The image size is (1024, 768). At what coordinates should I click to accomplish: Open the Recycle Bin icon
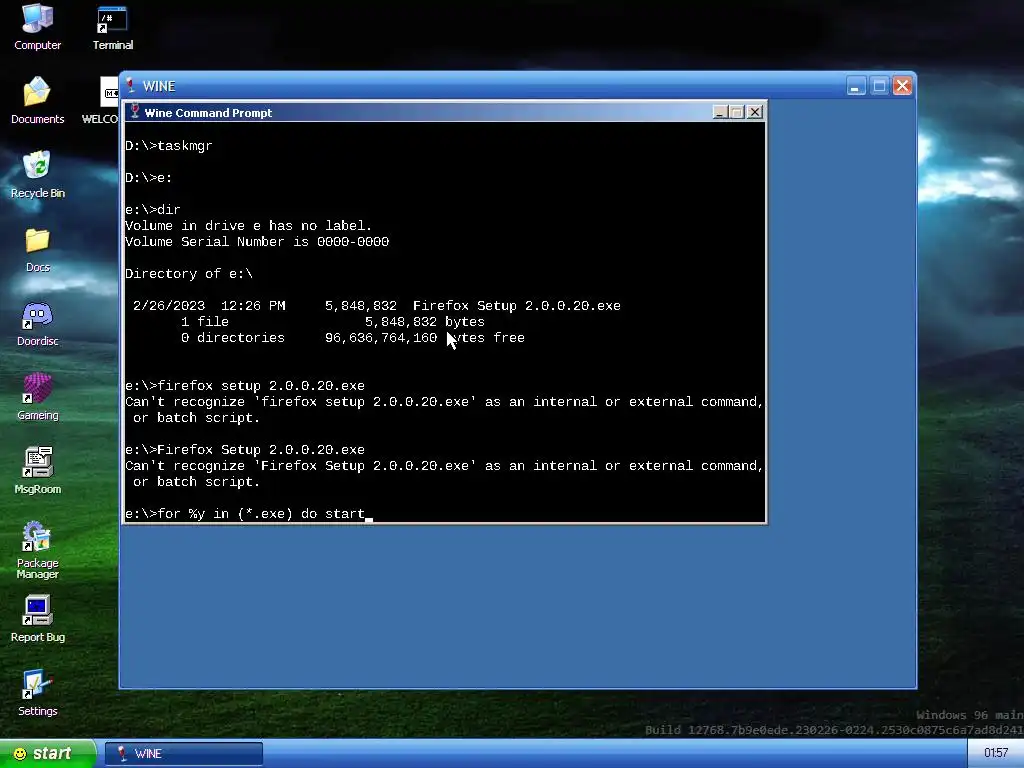pos(37,174)
